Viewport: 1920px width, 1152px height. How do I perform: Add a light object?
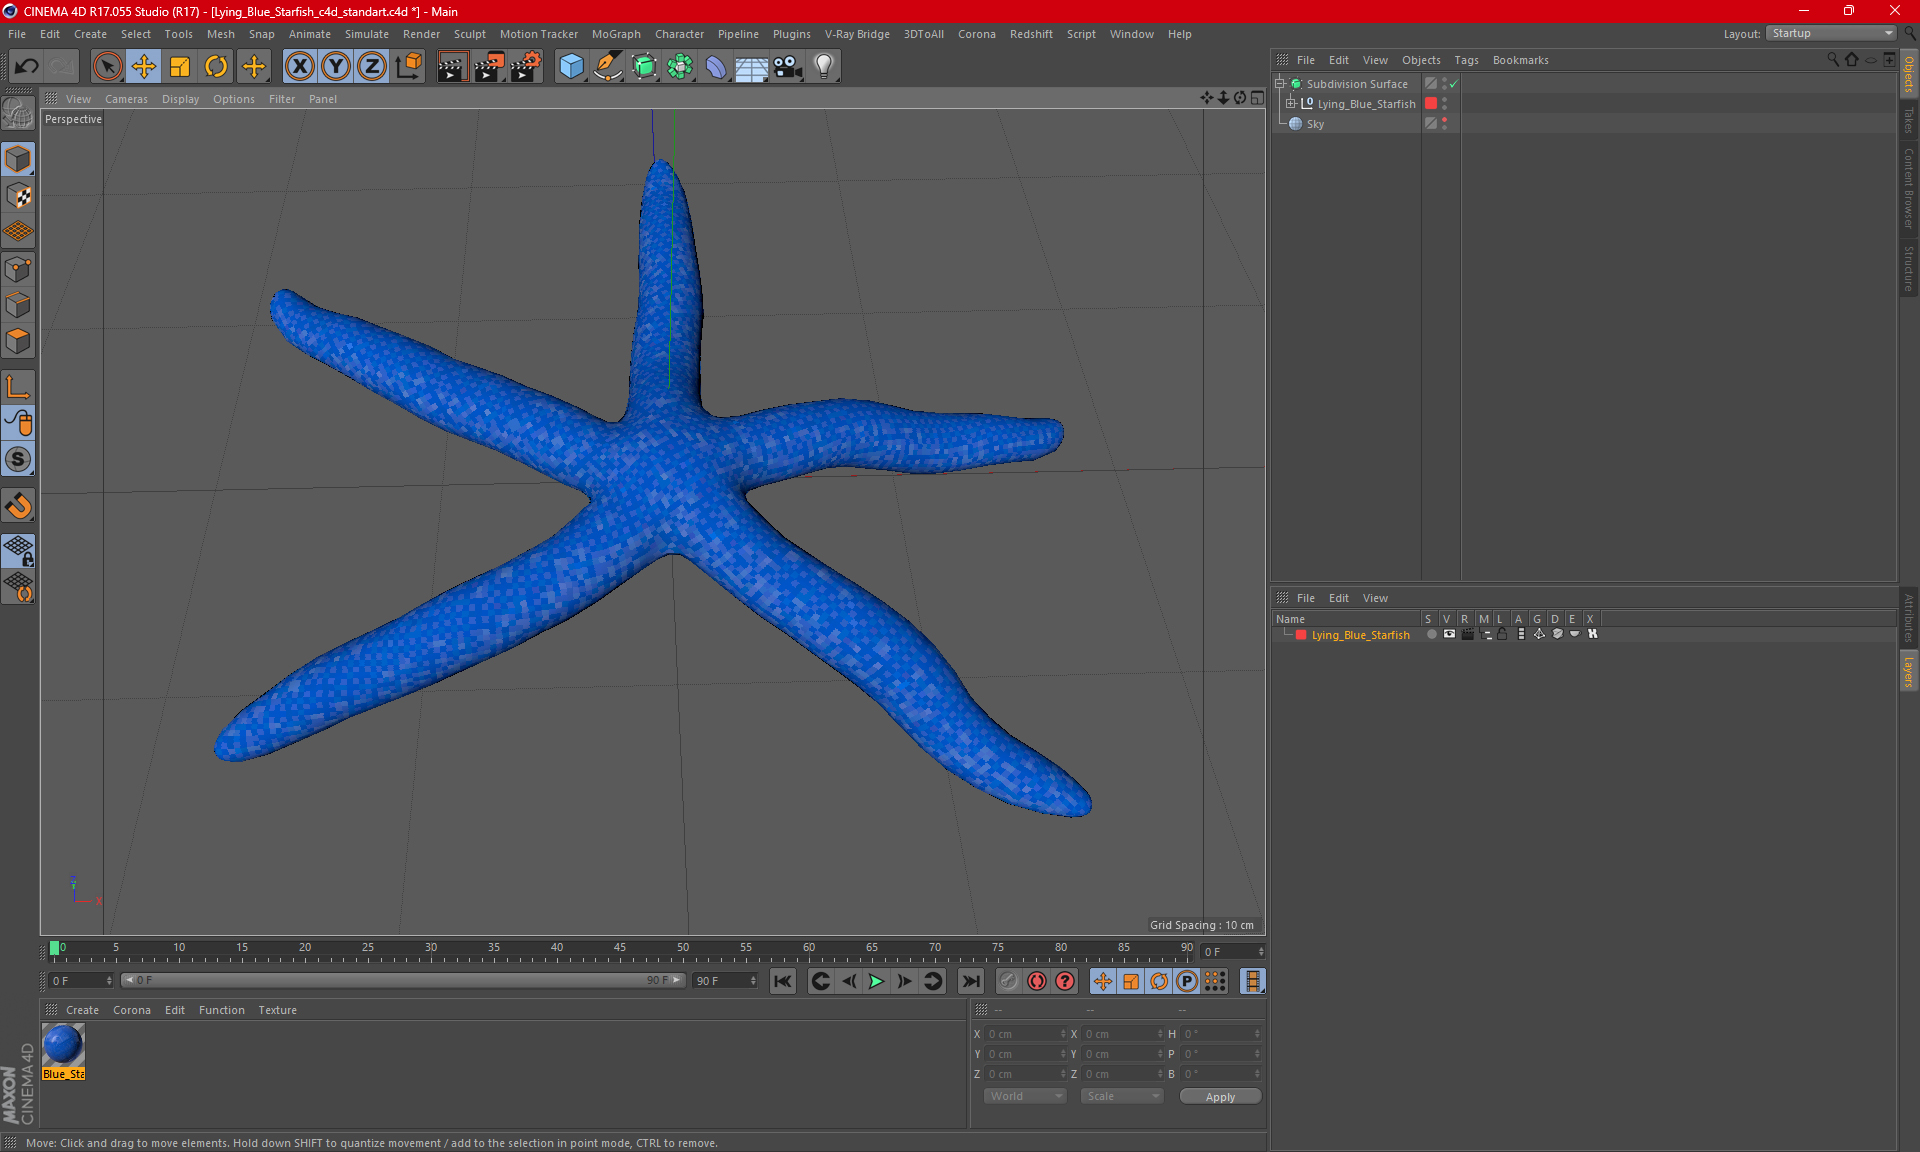click(x=824, y=67)
